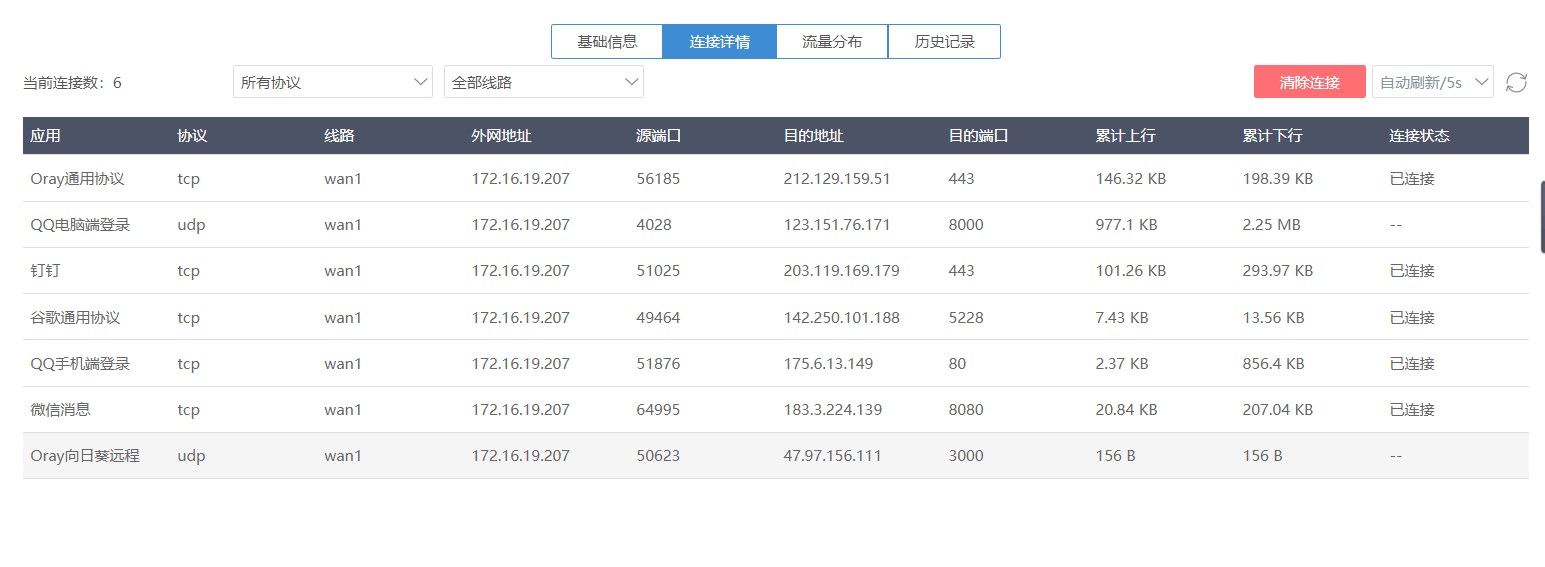The width and height of the screenshot is (1545, 567).
Task: Click download value 293.97 KB
Action: click(x=1278, y=271)
